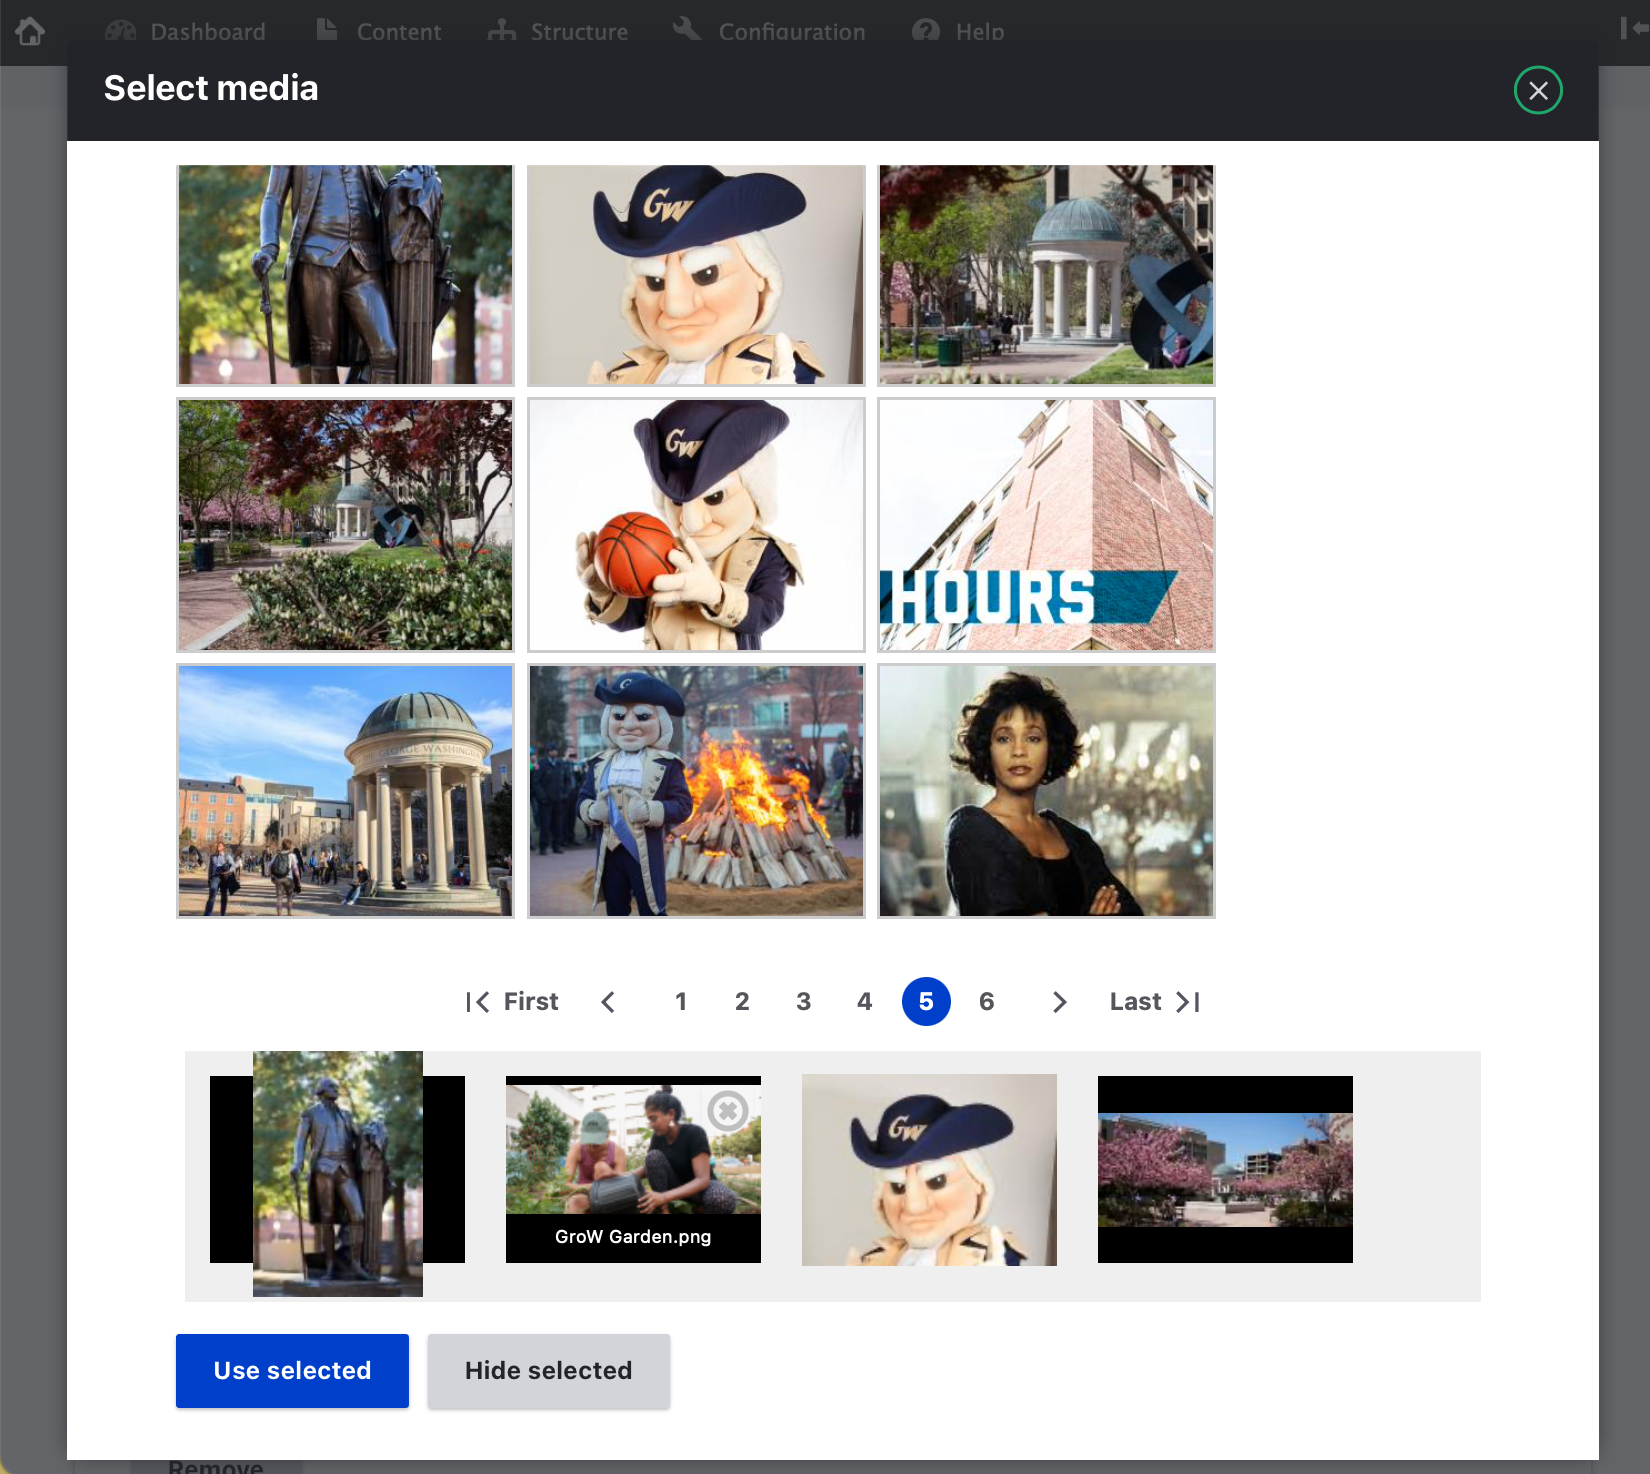Click the Dashboard gauge icon
Image resolution: width=1650 pixels, height=1474 pixels.
[120, 29]
